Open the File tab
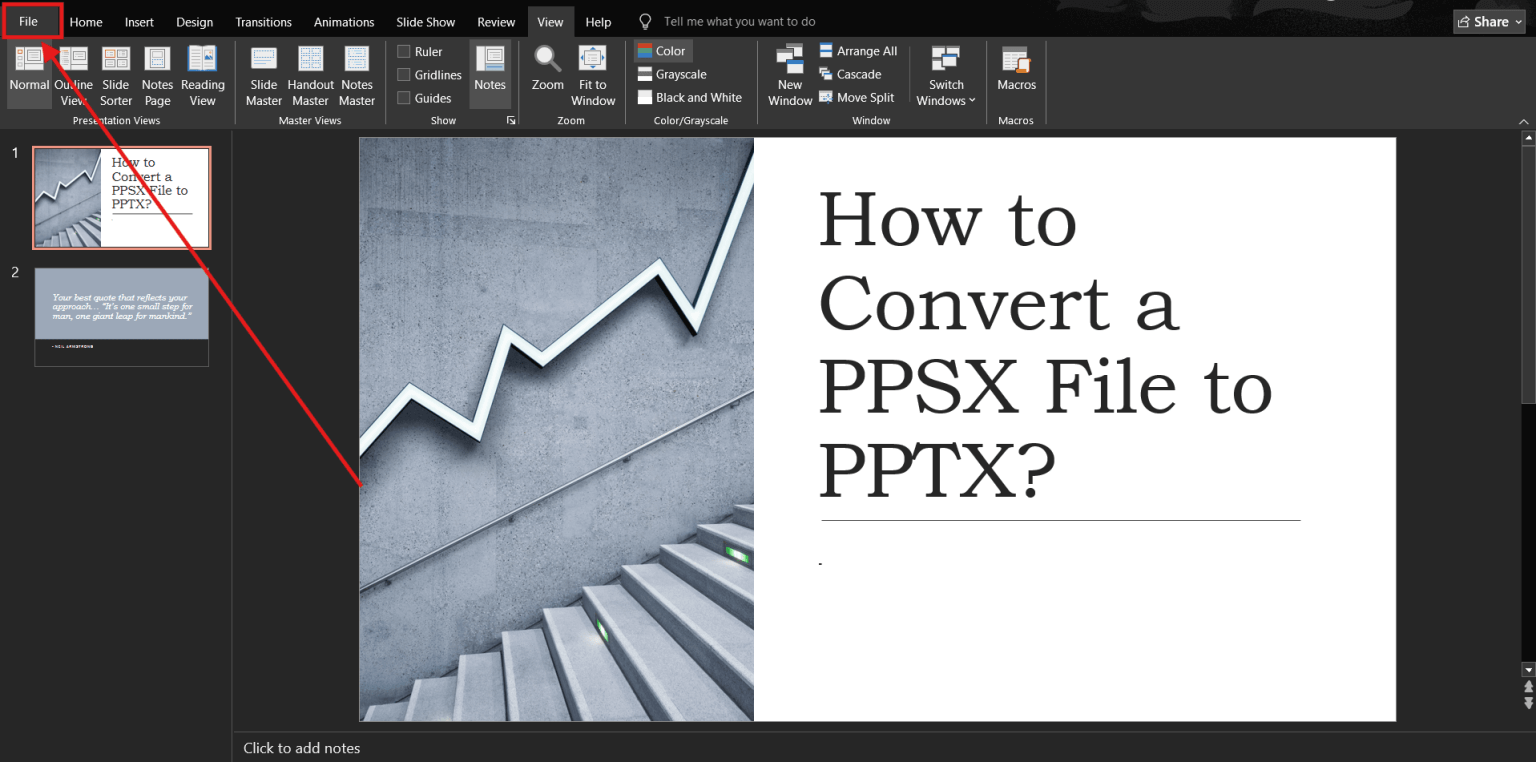Screen dimensions: 1536x762 28,22
